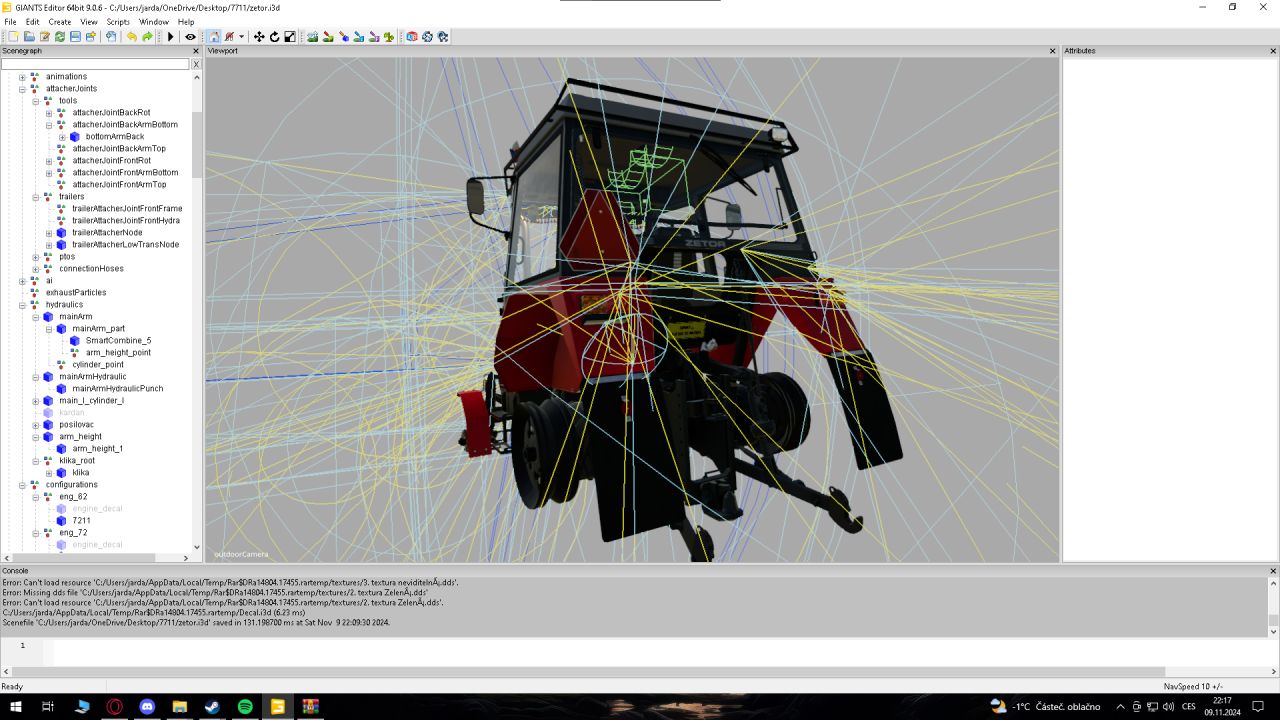Open Spotify from the taskbar

click(245, 706)
